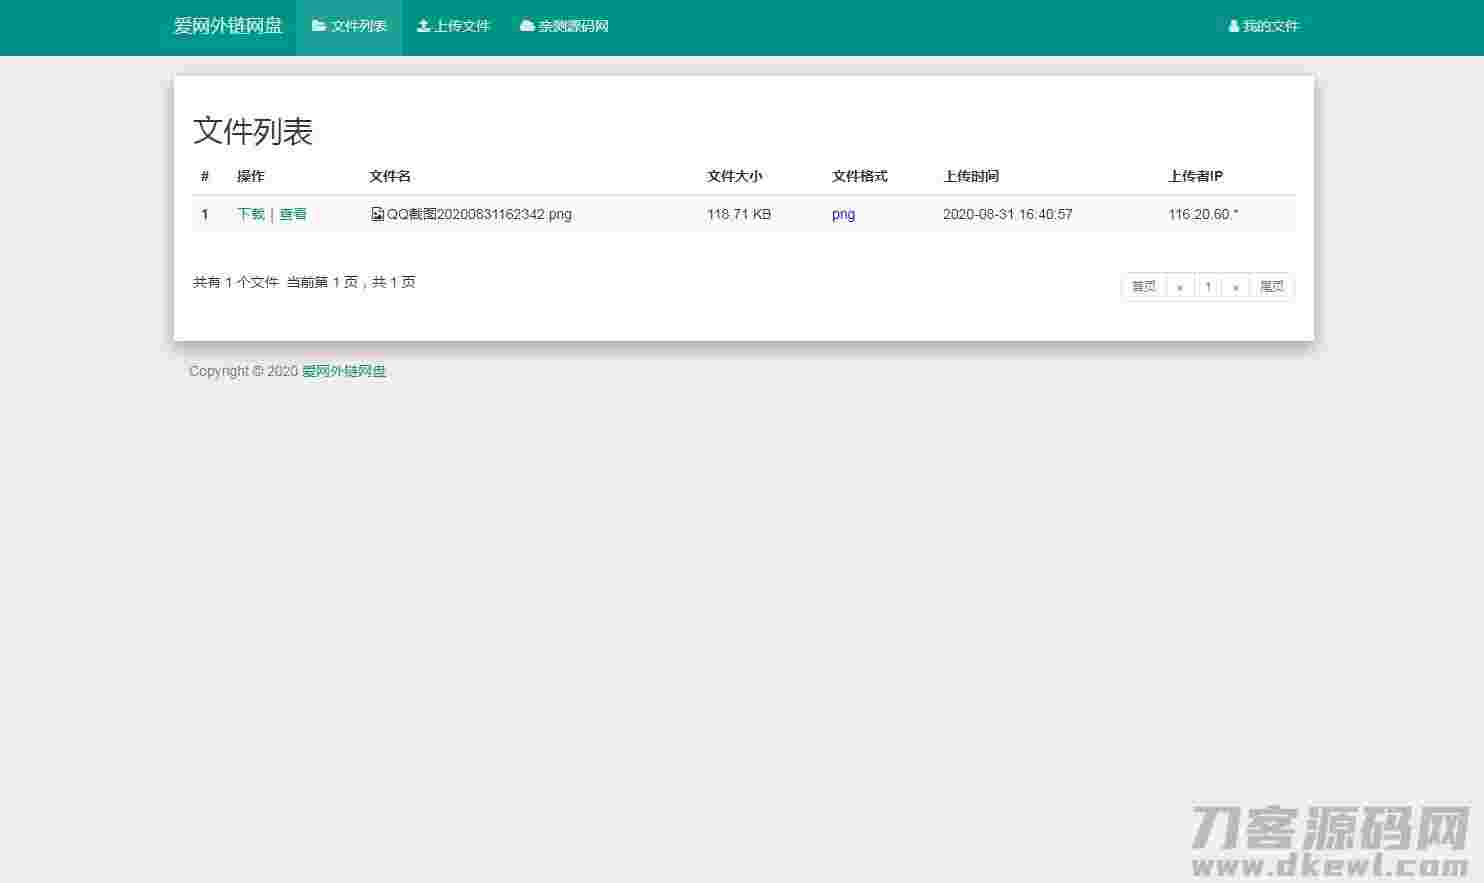View the file using the 查看 link
1484x883 pixels.
[293, 213]
